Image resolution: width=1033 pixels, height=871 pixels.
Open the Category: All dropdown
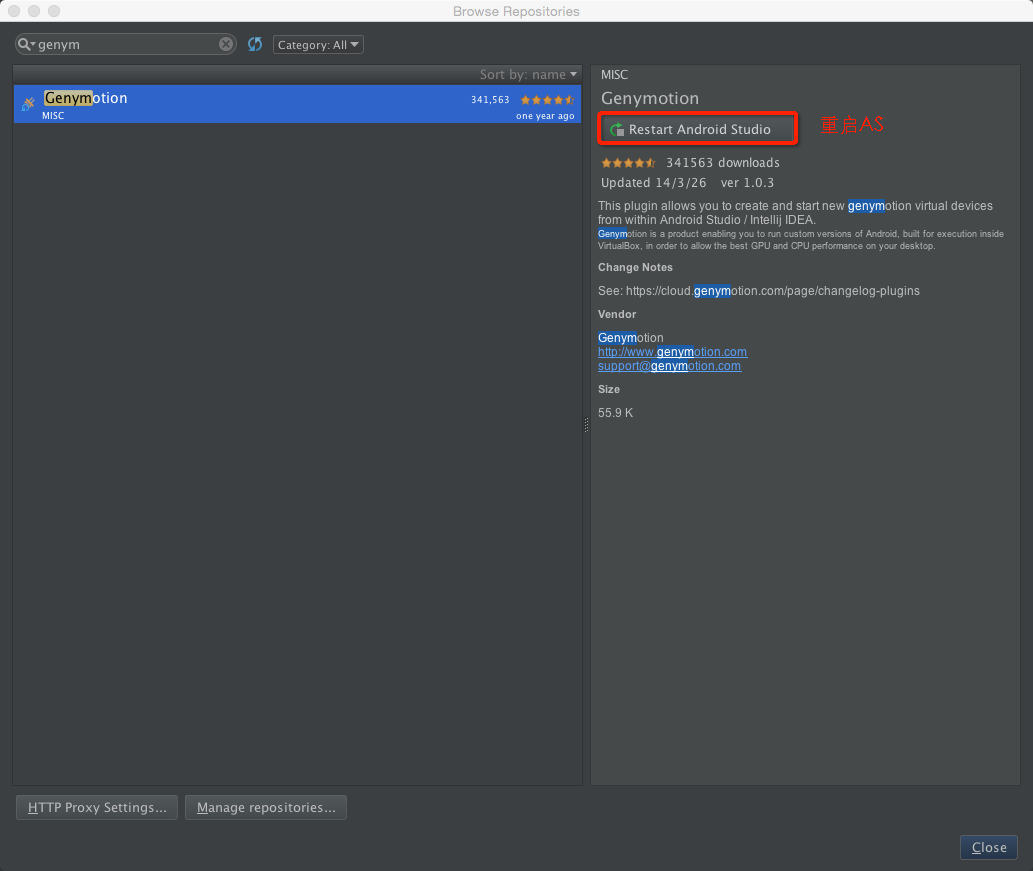click(x=318, y=45)
